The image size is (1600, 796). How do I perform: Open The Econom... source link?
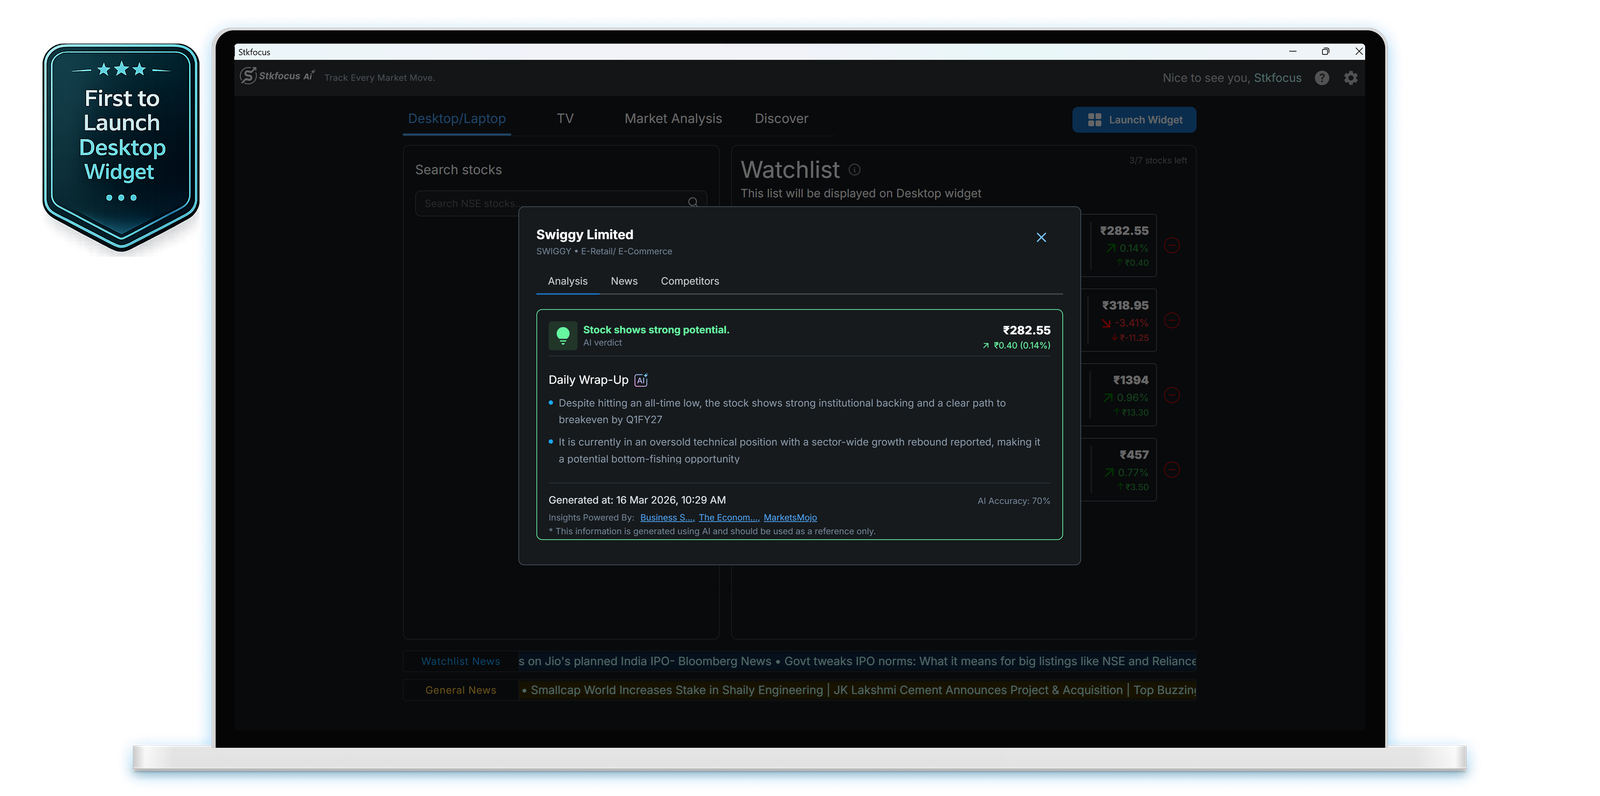(728, 518)
